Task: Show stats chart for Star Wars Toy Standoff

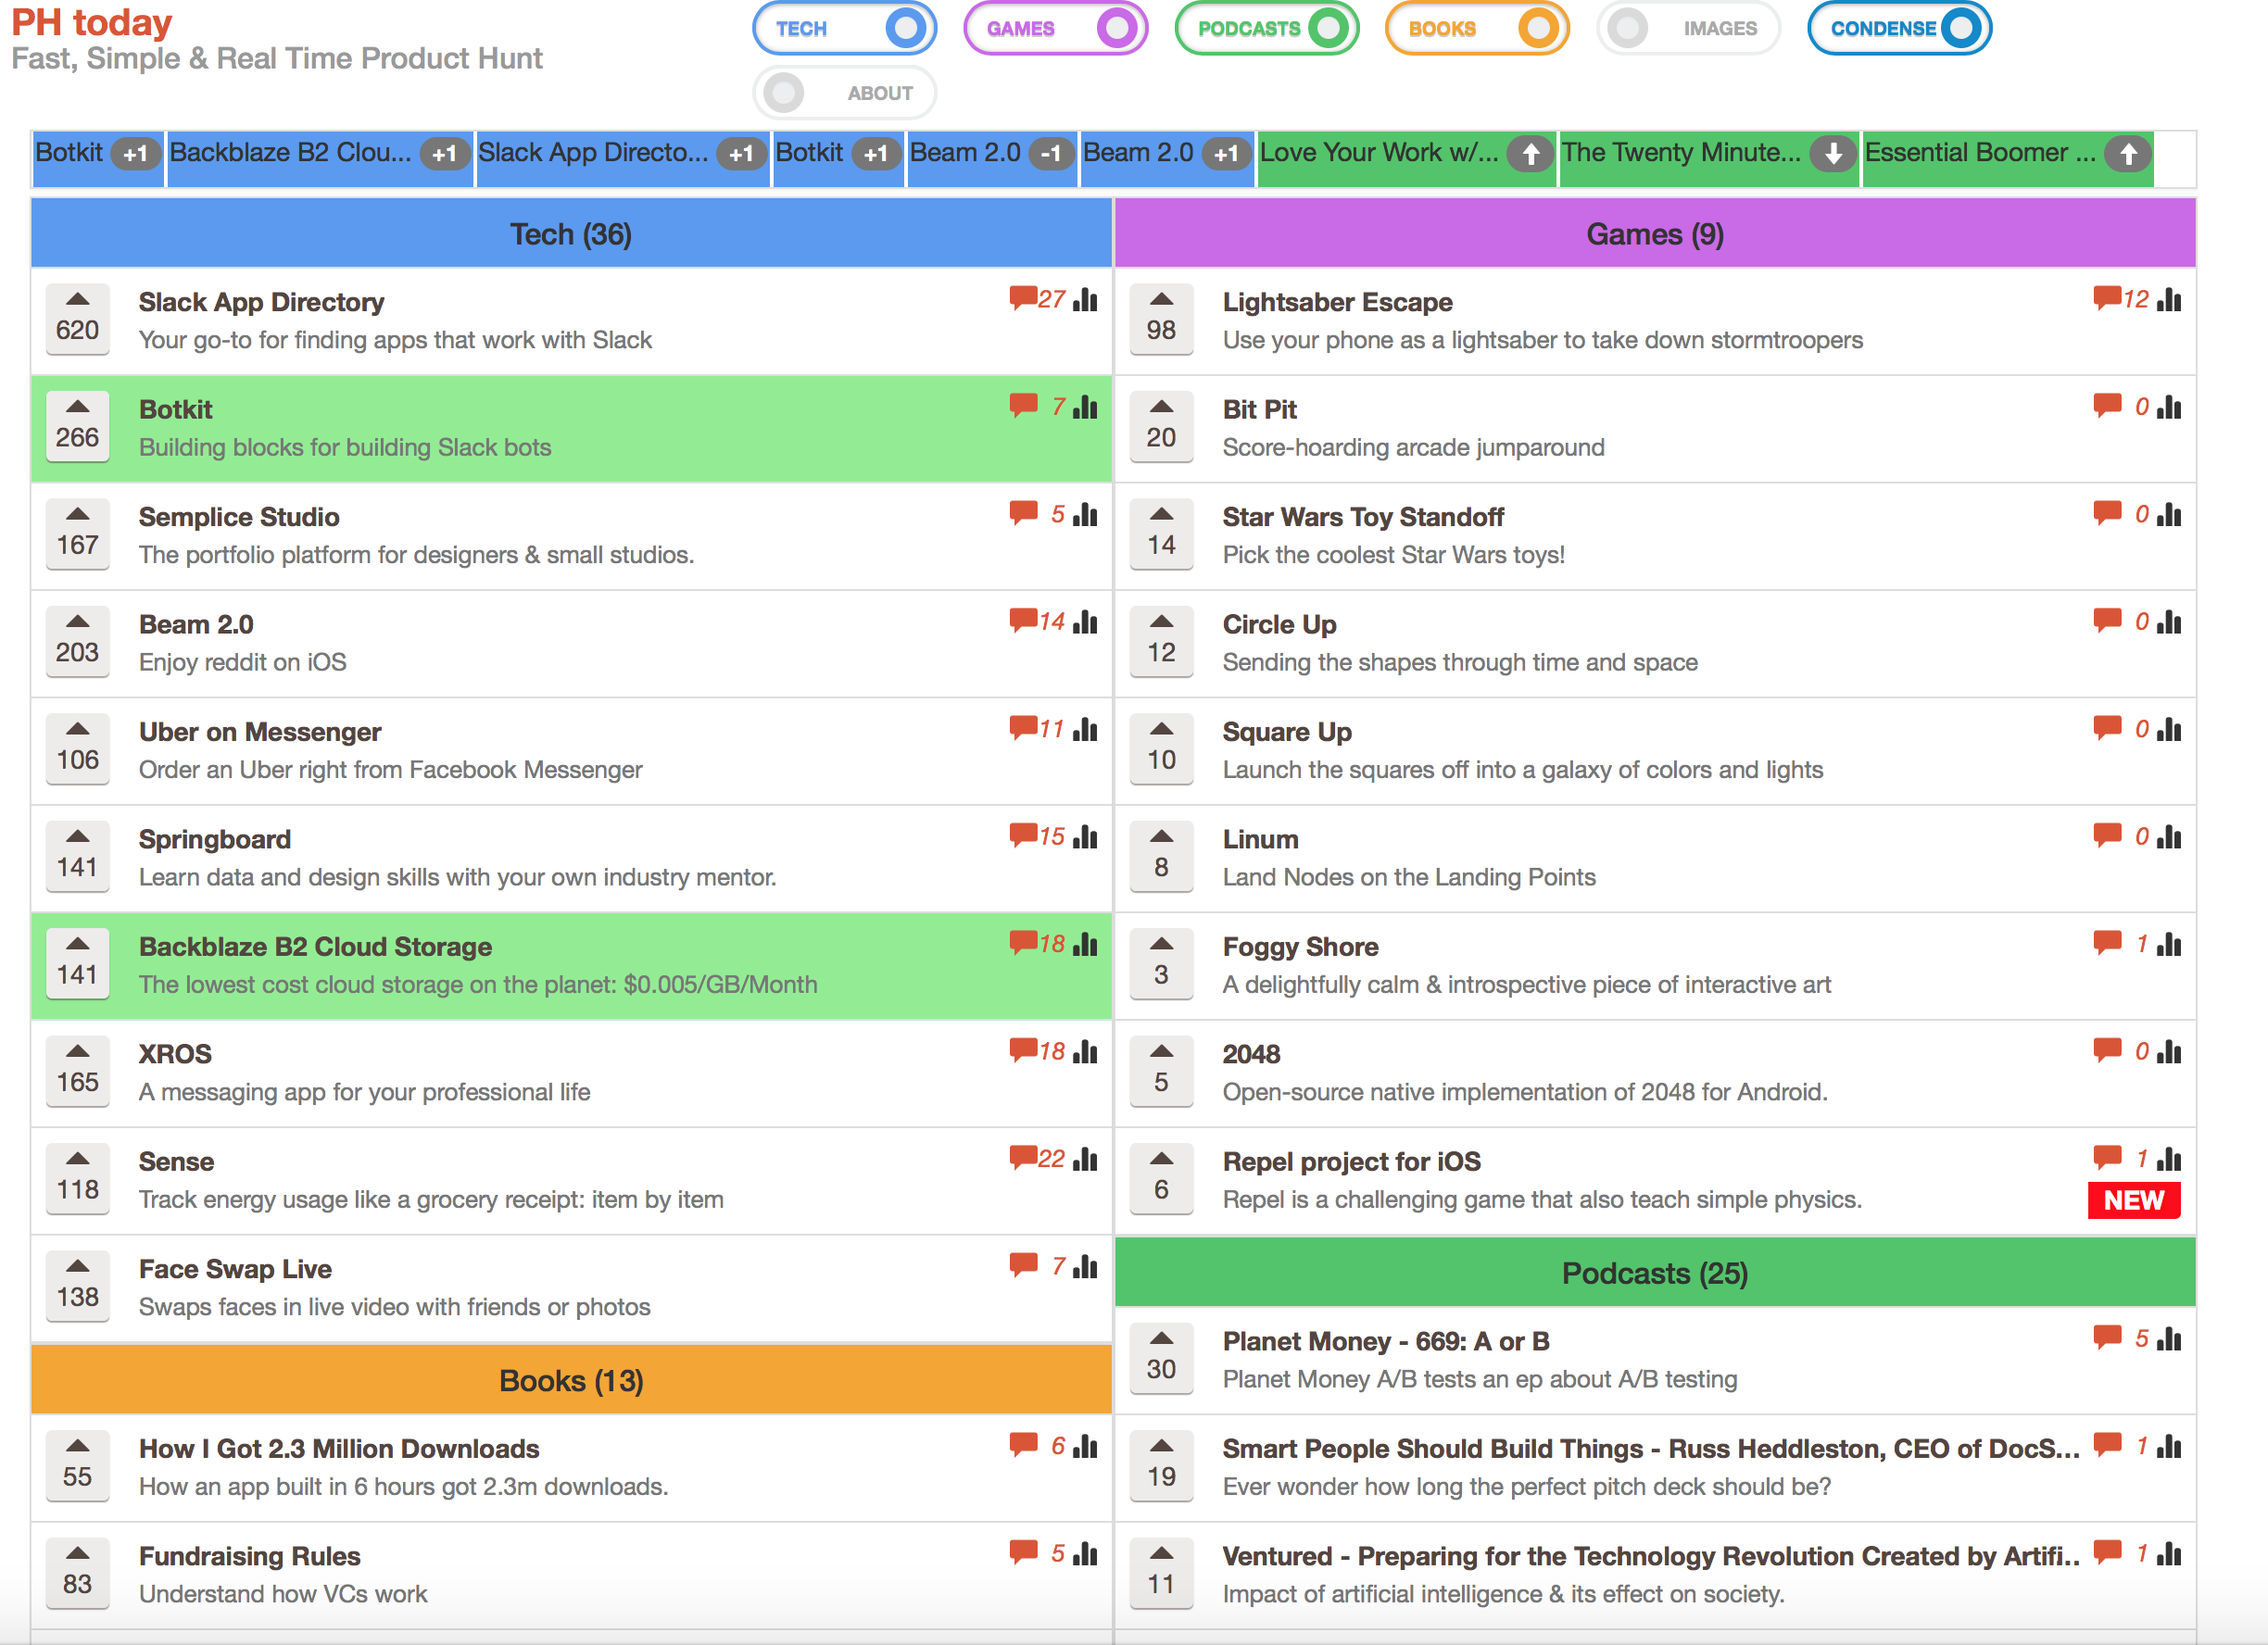Action: pos(2169,514)
